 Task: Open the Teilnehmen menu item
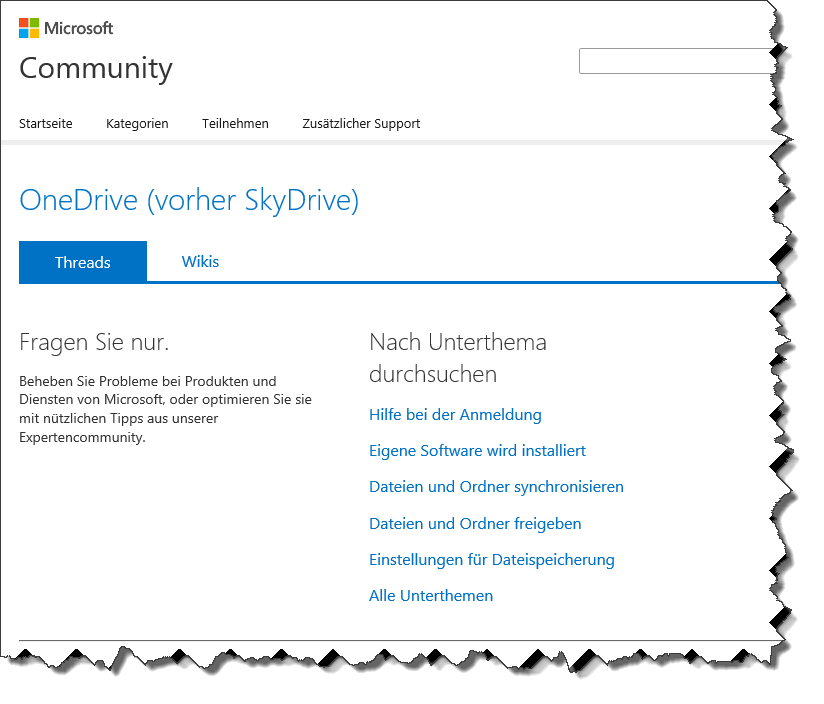[x=235, y=124]
